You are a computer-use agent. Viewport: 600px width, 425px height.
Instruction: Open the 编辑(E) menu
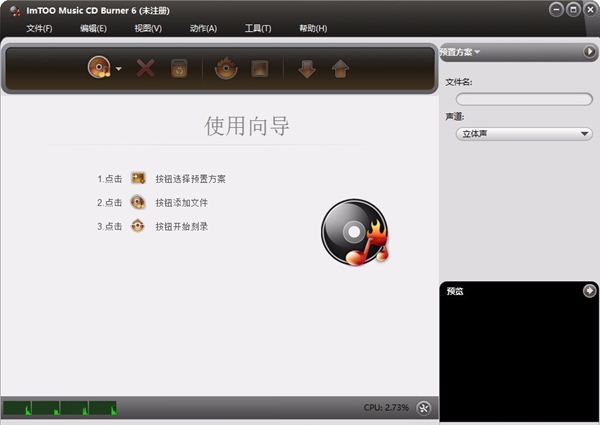tap(93, 28)
